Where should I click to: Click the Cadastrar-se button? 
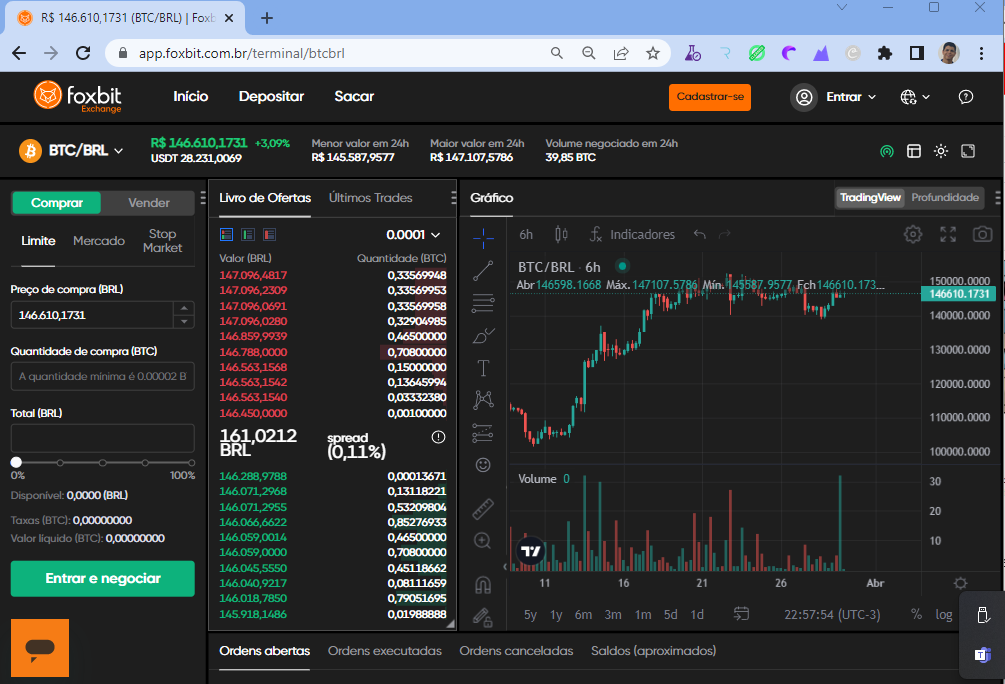coord(710,97)
